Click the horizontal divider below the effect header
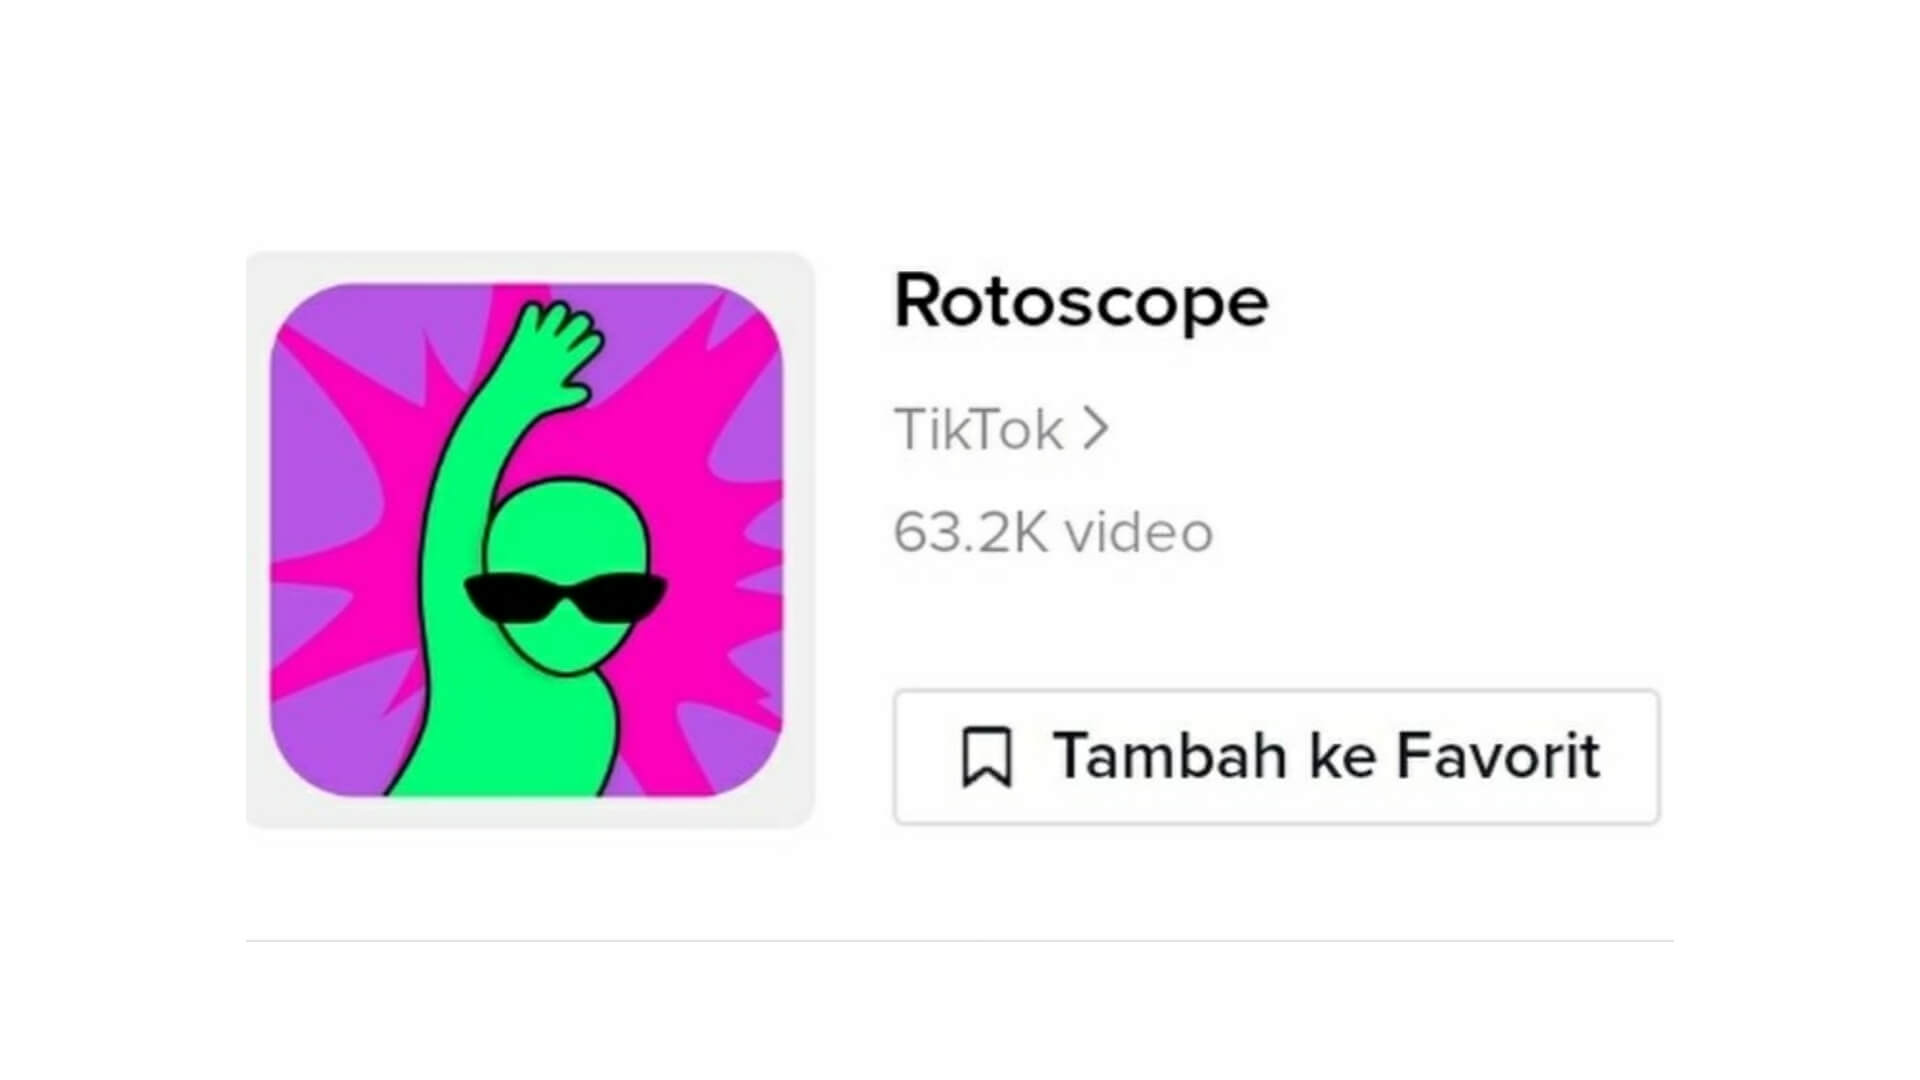1920x1080 pixels. [960, 940]
